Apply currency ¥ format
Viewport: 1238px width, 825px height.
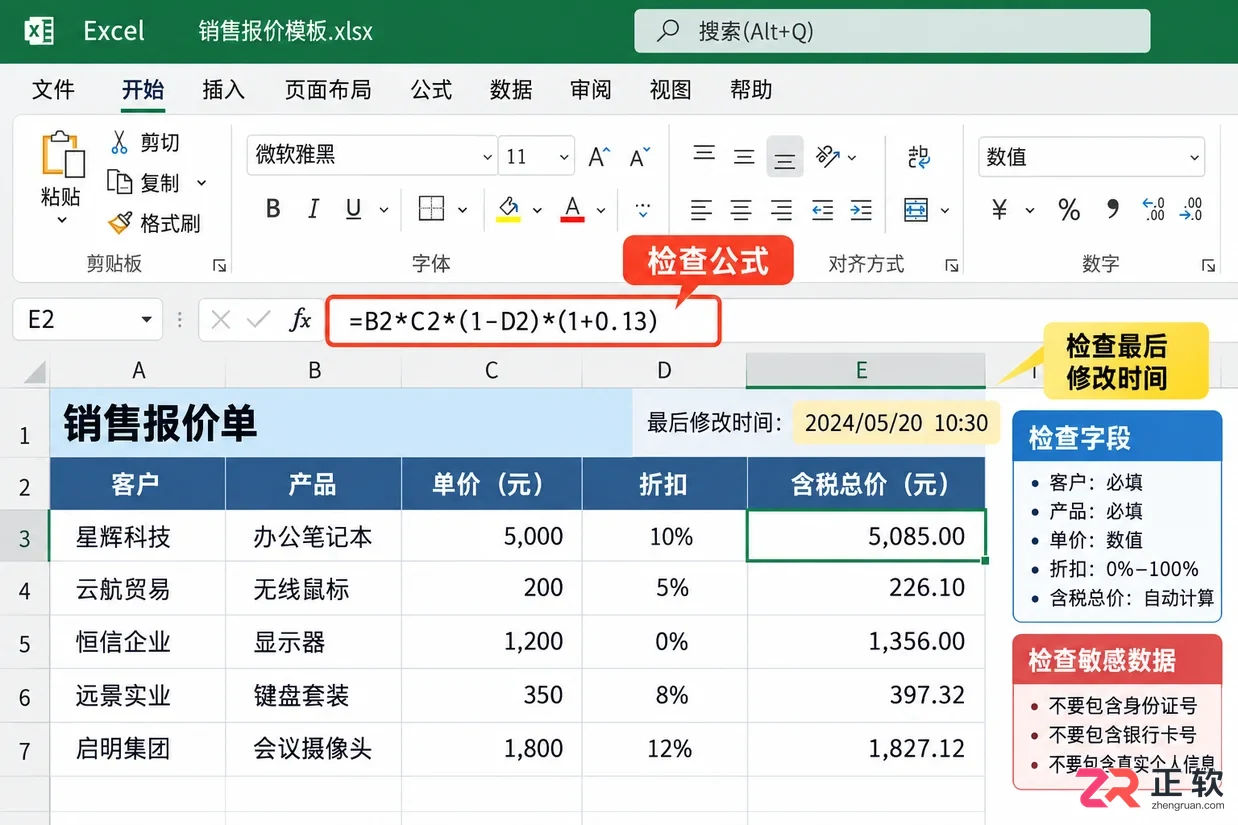coord(999,210)
